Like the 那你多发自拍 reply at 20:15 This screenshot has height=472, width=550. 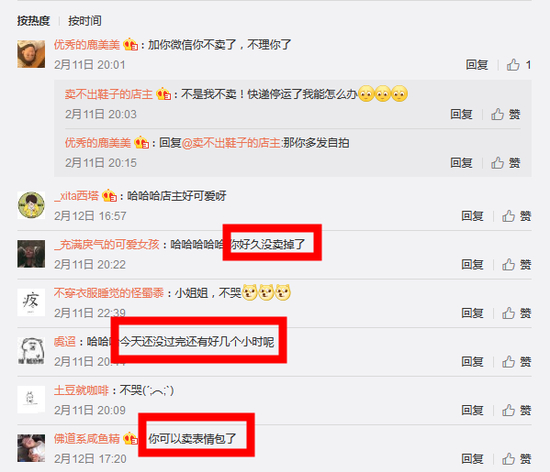click(505, 163)
